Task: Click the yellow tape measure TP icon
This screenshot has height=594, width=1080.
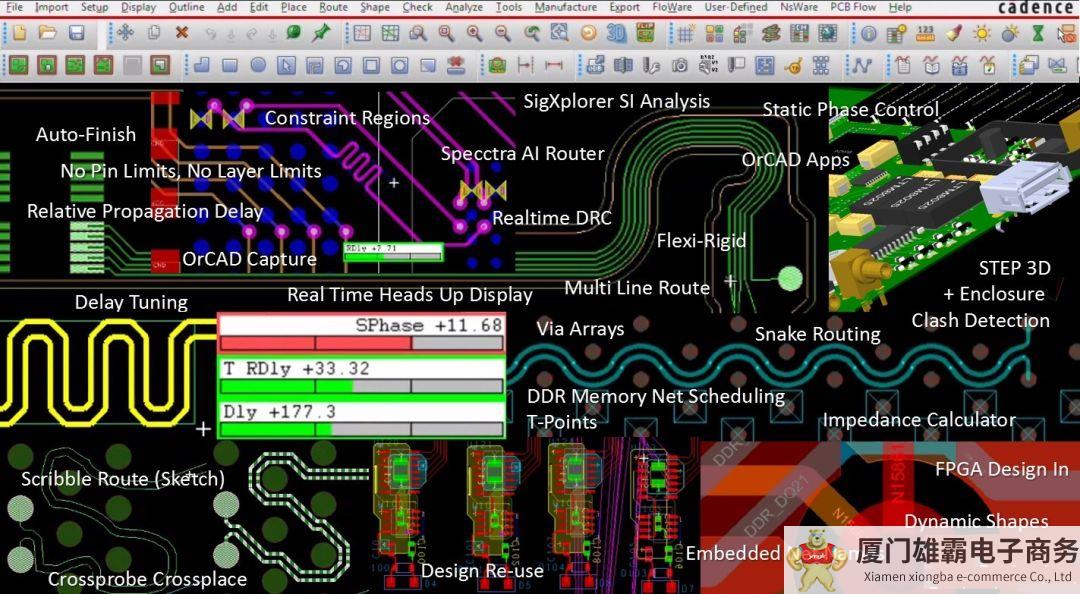Action: click(x=793, y=65)
